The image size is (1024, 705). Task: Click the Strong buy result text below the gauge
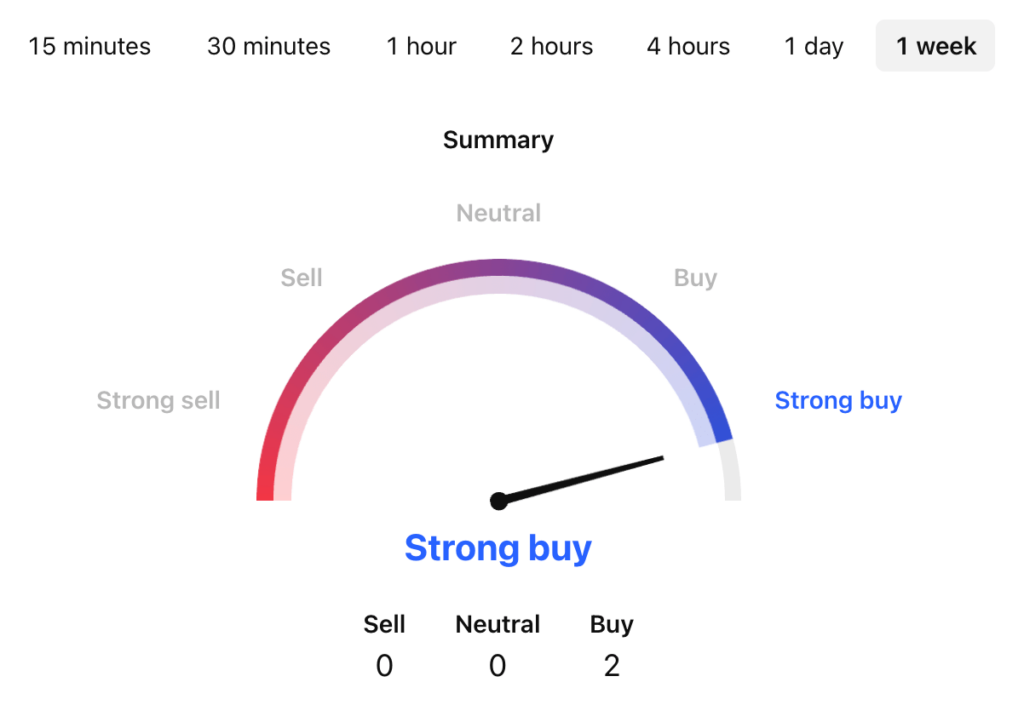click(497, 548)
